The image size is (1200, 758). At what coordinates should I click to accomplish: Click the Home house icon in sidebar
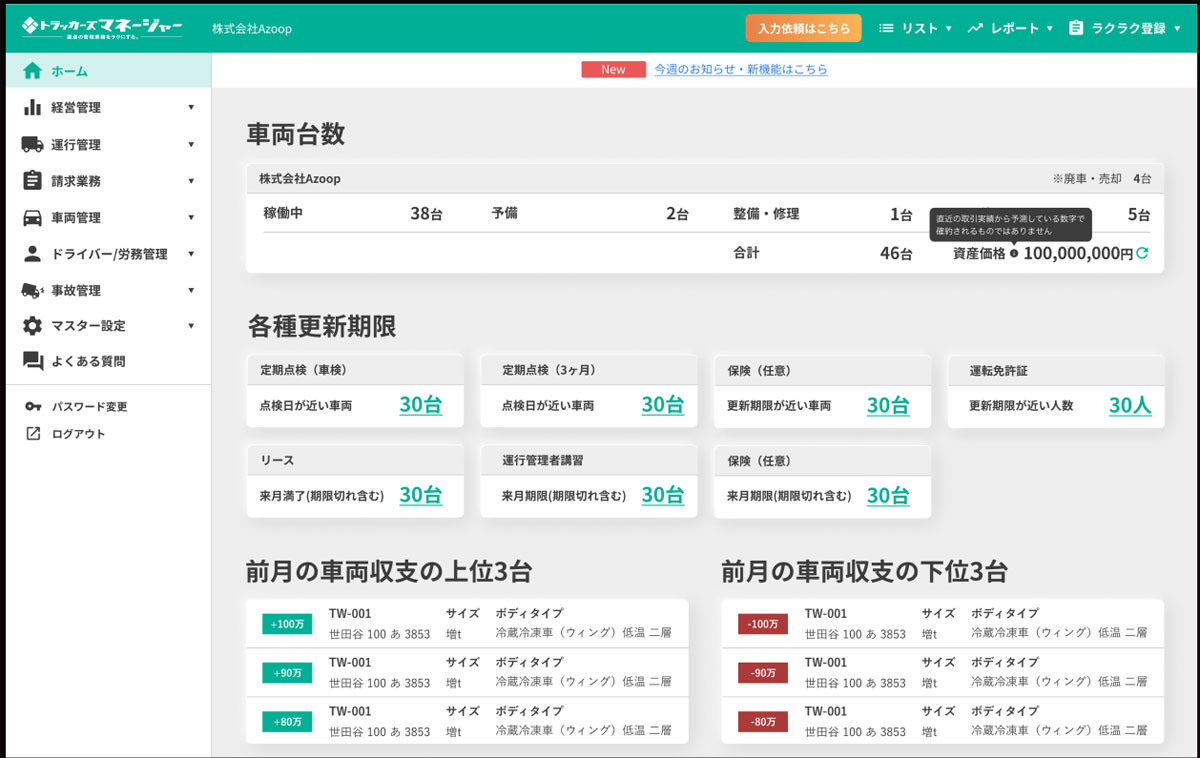pyautogui.click(x=33, y=71)
